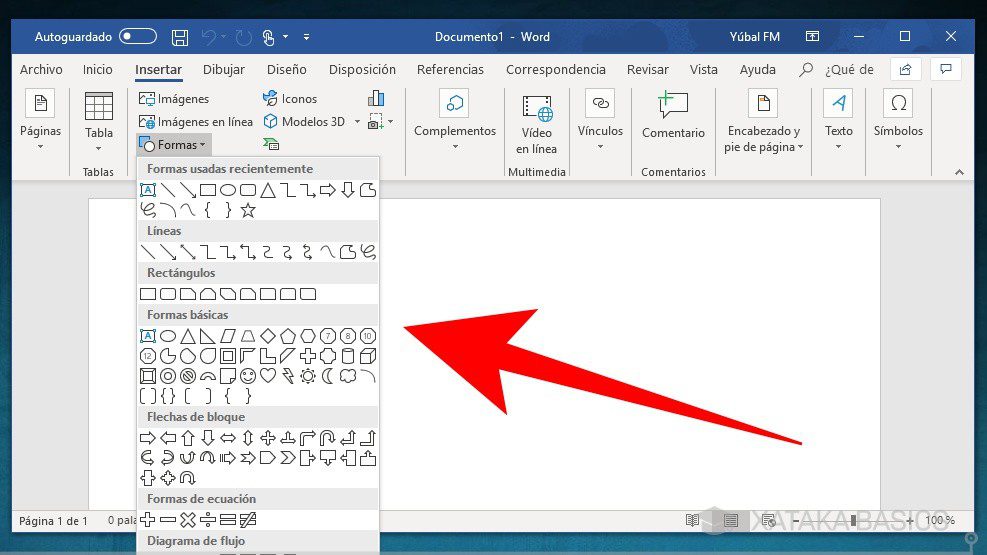Click the 100 % zoom level

pos(940,520)
